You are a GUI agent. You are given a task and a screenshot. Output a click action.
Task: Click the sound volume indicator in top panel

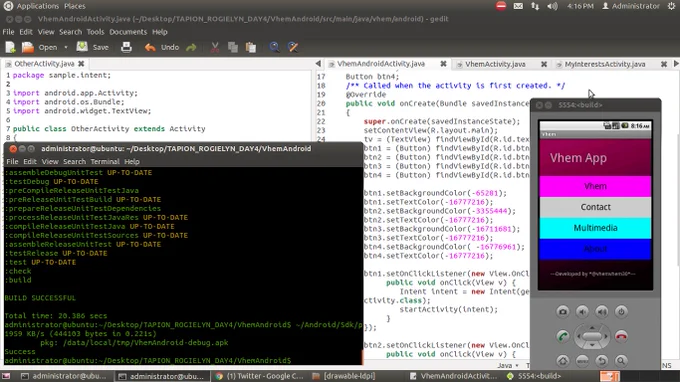click(x=552, y=6)
